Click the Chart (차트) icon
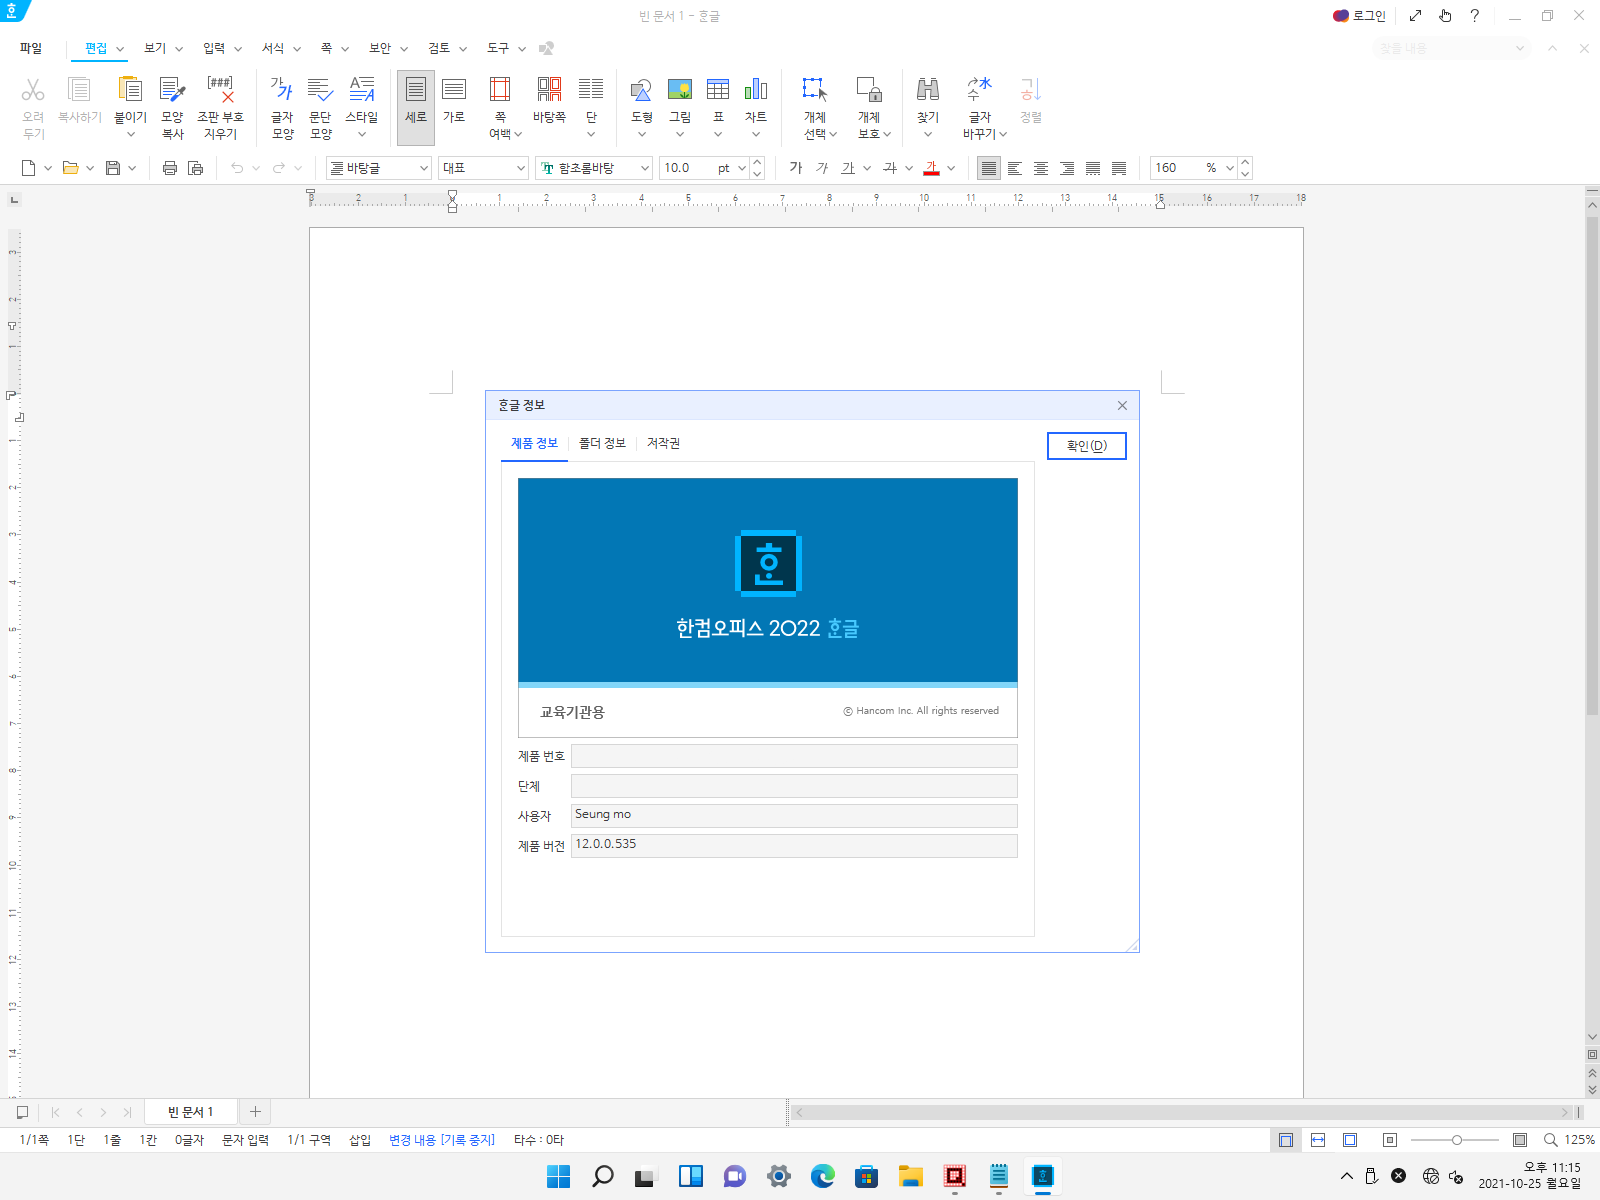The height and width of the screenshot is (1200, 1600). pos(756,90)
